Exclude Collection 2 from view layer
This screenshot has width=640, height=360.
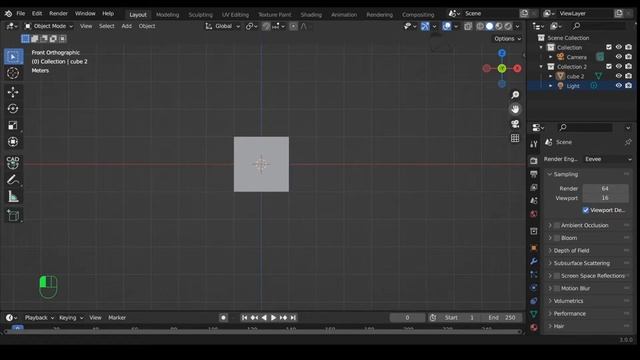click(x=609, y=67)
